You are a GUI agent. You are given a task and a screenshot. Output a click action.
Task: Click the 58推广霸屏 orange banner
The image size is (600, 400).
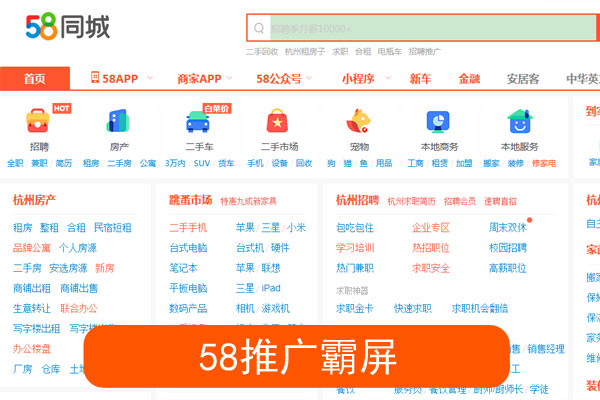[297, 356]
